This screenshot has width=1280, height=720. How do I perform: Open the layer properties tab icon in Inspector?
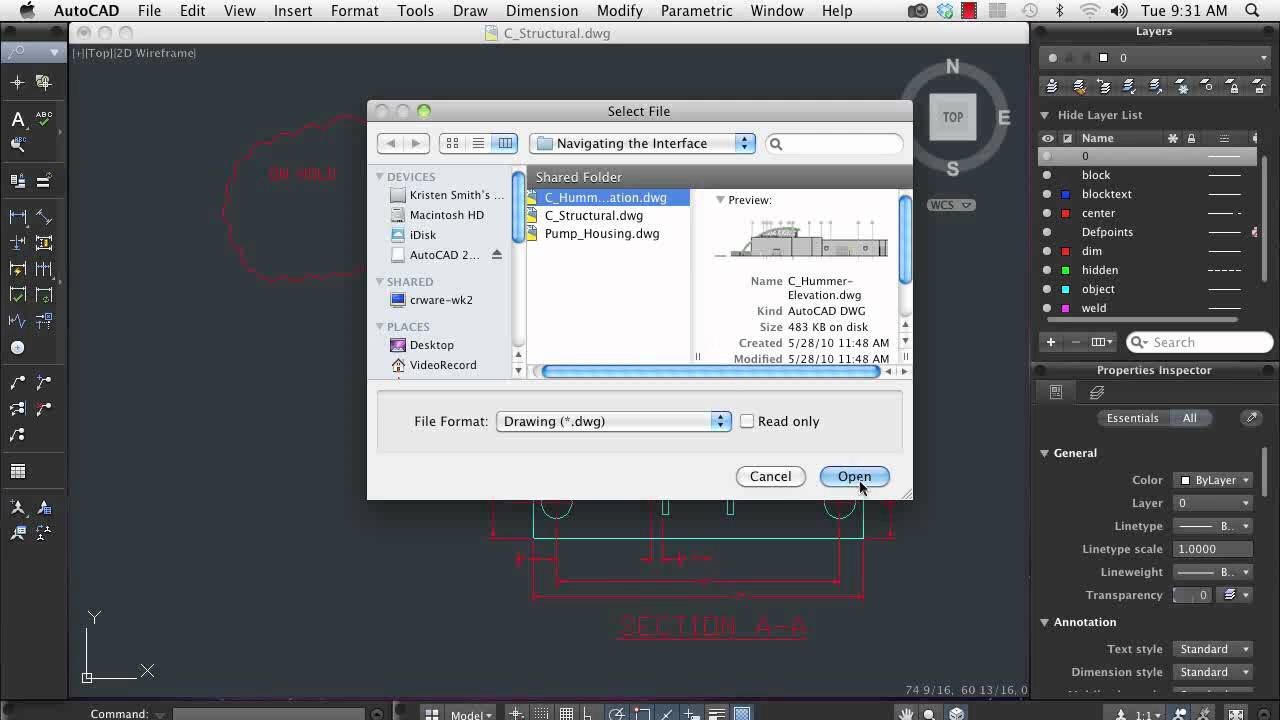coord(1097,393)
